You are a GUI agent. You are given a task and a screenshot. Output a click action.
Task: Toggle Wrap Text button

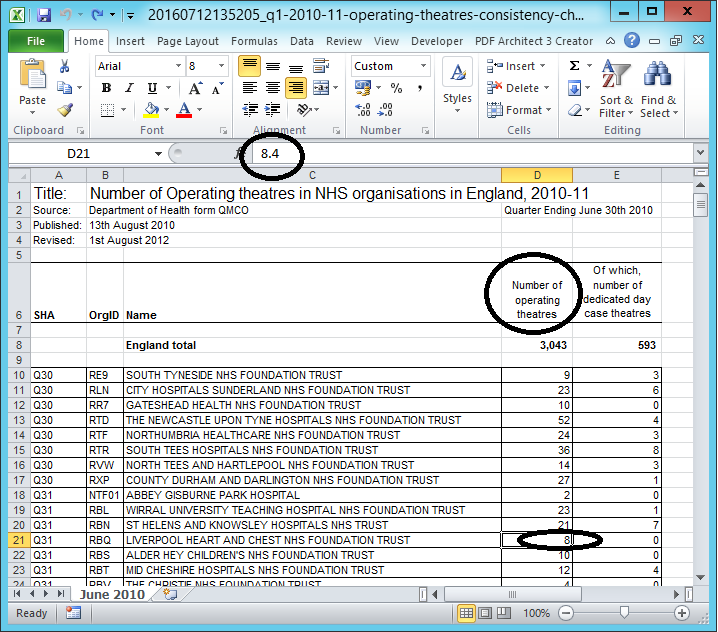321,66
